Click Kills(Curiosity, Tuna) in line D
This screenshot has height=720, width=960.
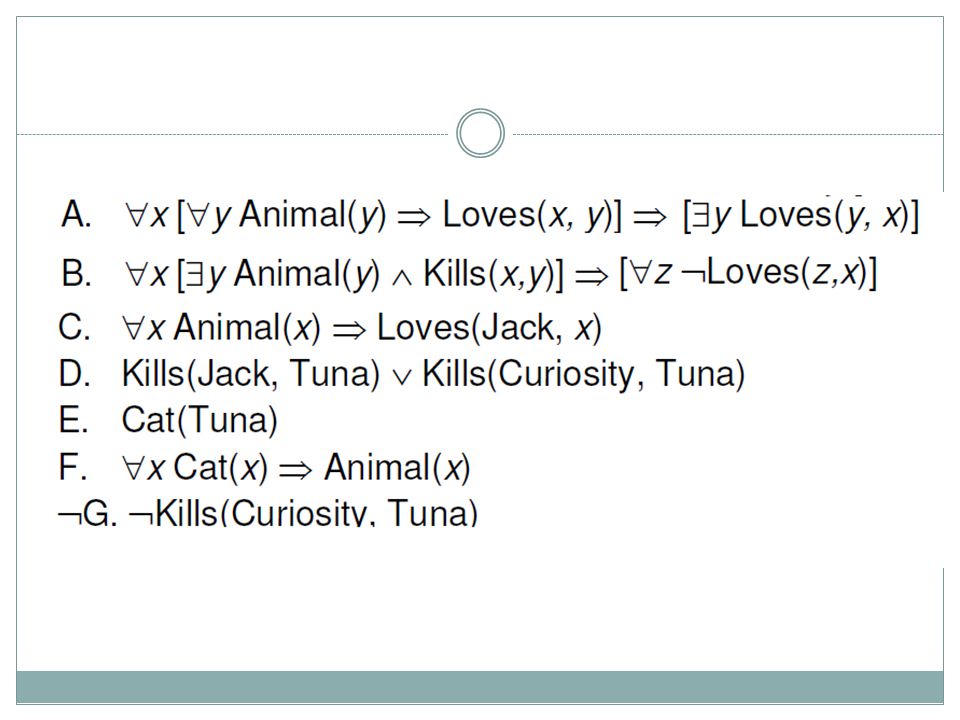[583, 373]
